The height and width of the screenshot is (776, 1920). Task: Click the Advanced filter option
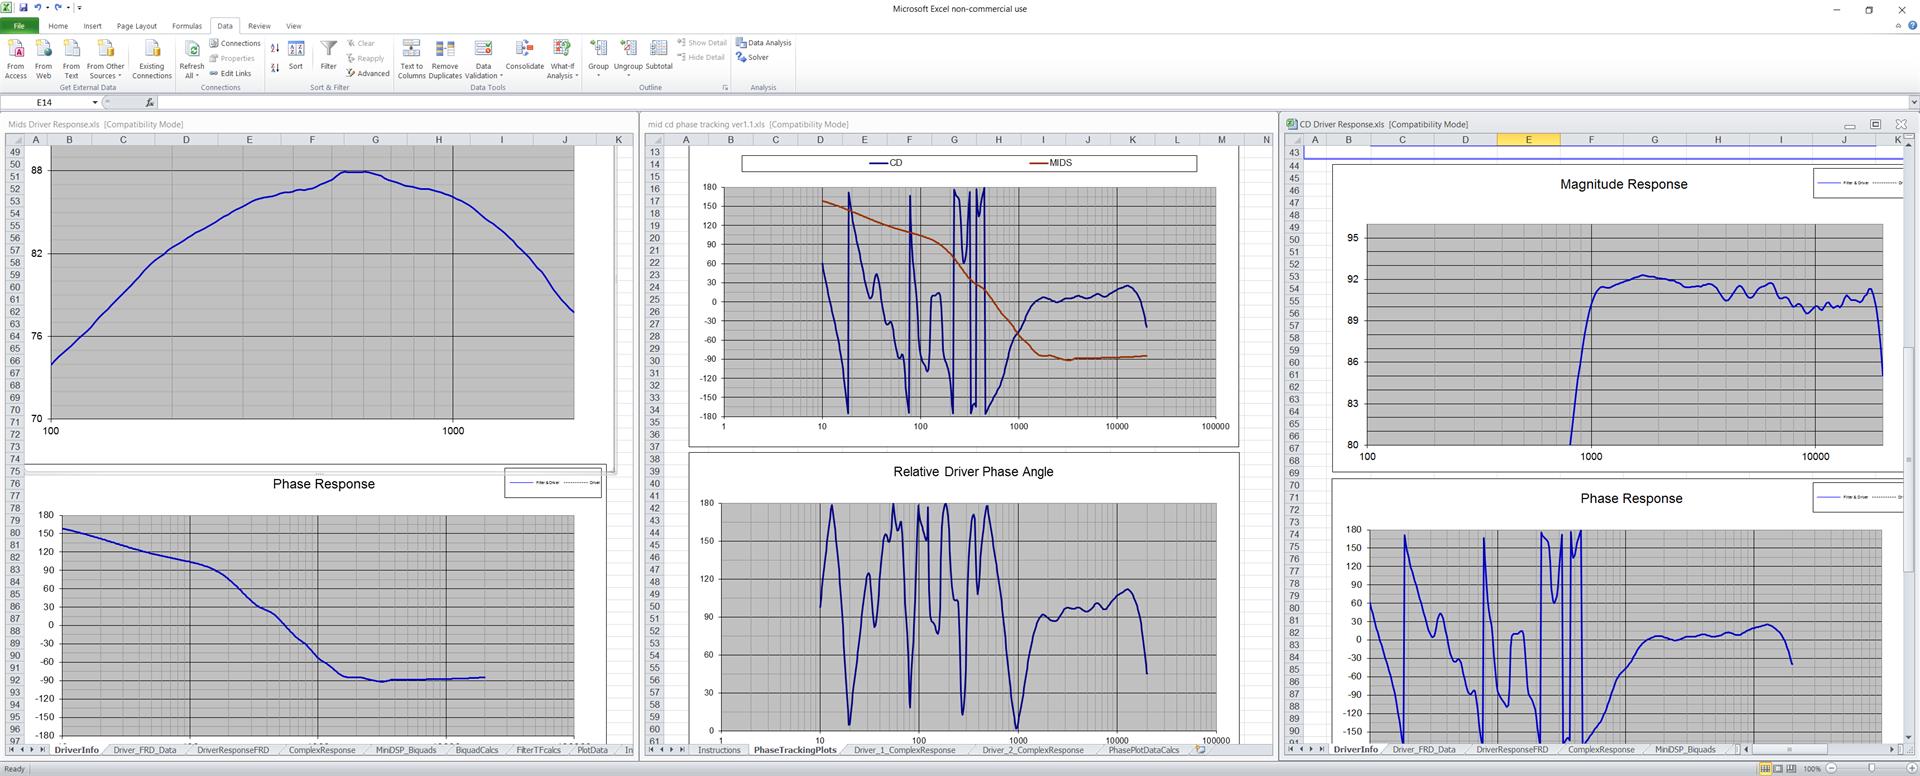[368, 73]
